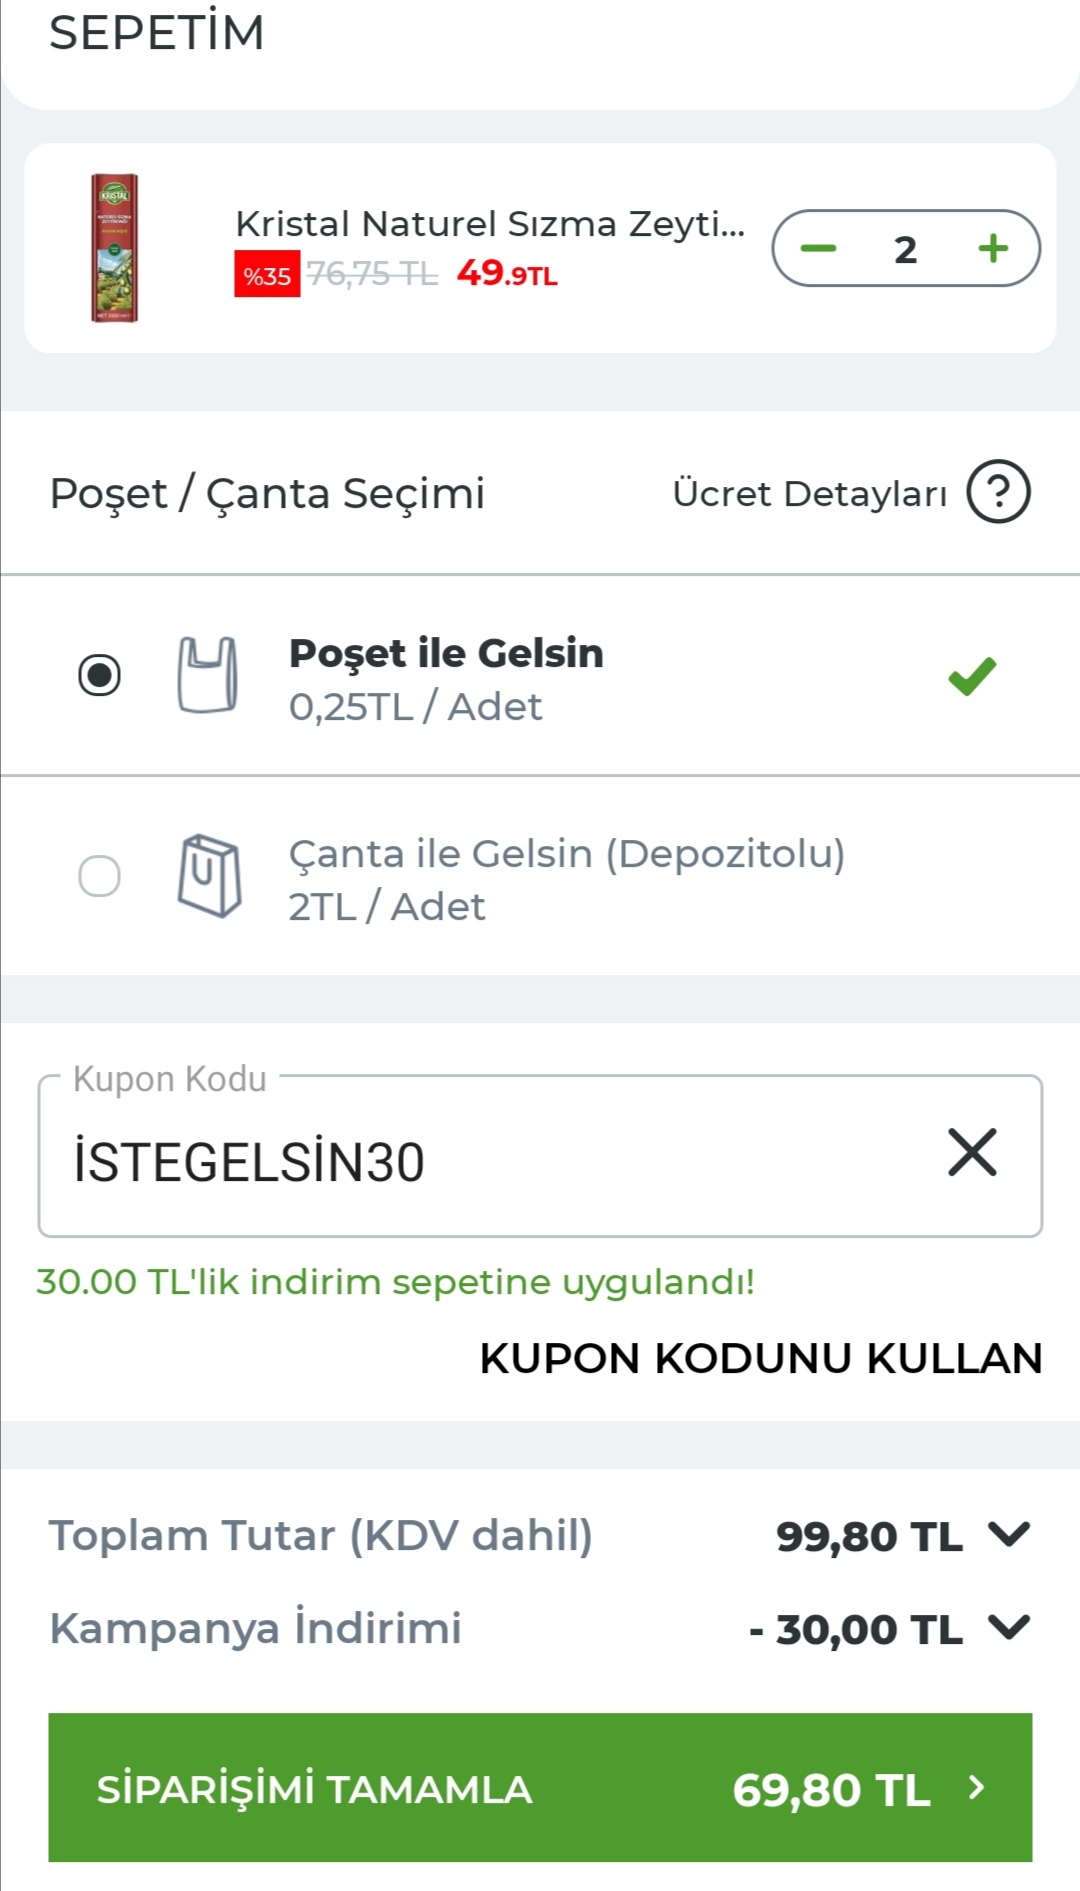Clear coupon code with X icon
Image resolution: width=1080 pixels, height=1891 pixels.
972,1153
